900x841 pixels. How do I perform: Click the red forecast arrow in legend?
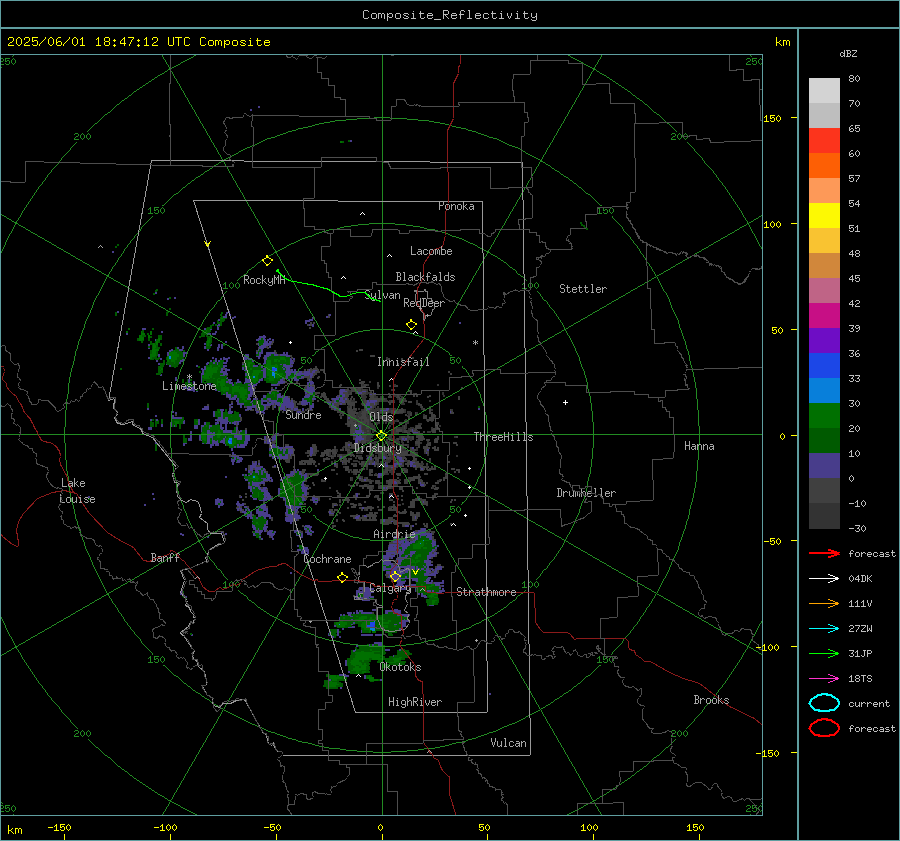pos(824,553)
